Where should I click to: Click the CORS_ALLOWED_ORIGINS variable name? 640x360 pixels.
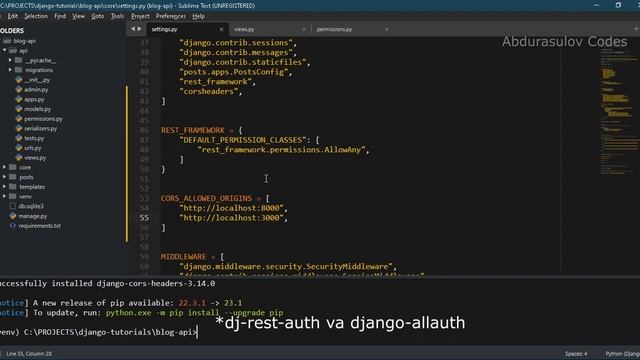(x=207, y=198)
